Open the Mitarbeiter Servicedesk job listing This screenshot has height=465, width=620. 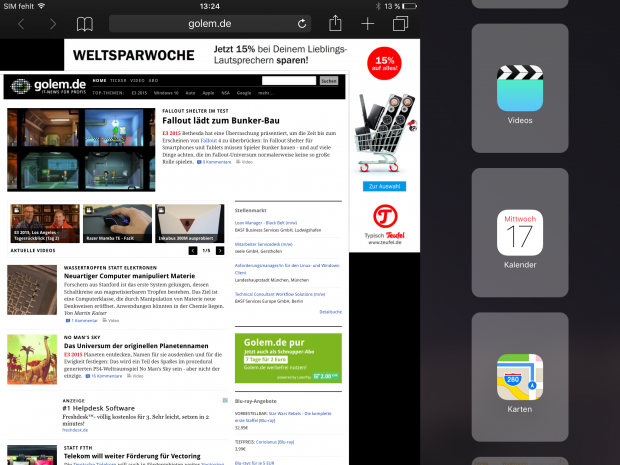click(x=264, y=244)
